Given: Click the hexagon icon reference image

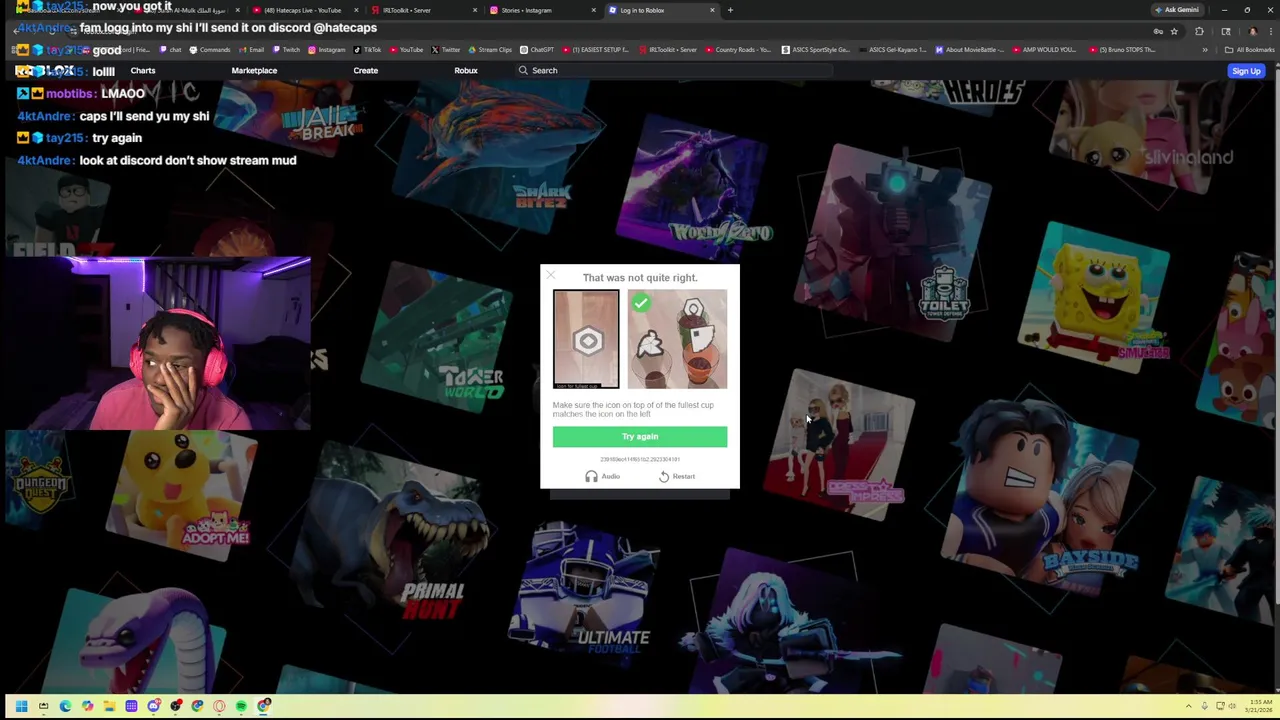Looking at the screenshot, I should [586, 339].
